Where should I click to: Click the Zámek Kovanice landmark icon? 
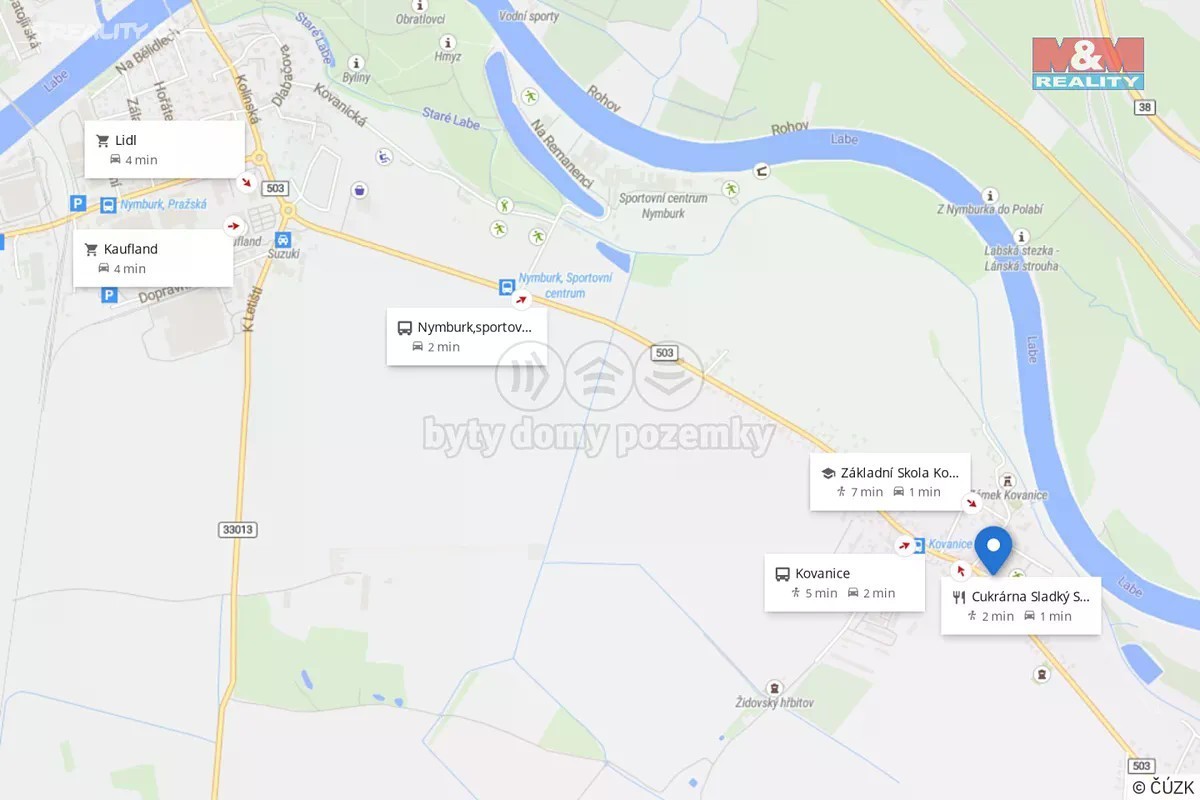tap(1006, 481)
